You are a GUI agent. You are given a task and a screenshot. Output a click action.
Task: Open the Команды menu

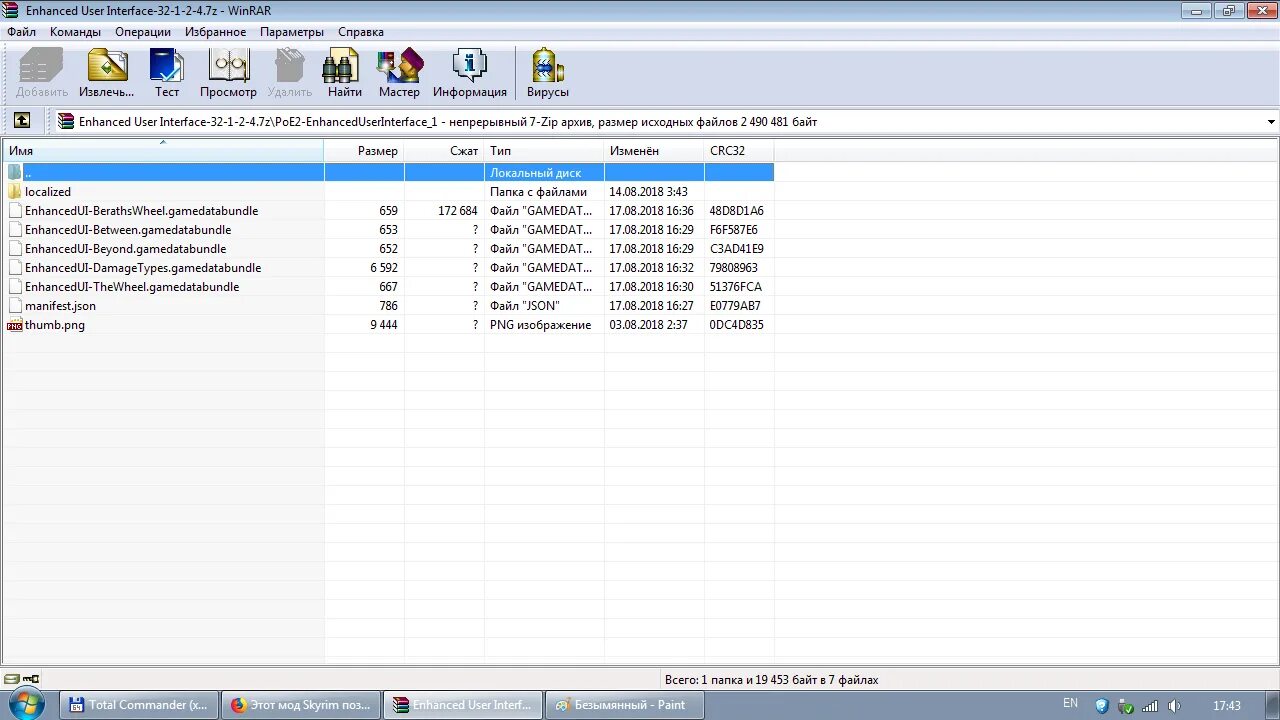(x=75, y=32)
